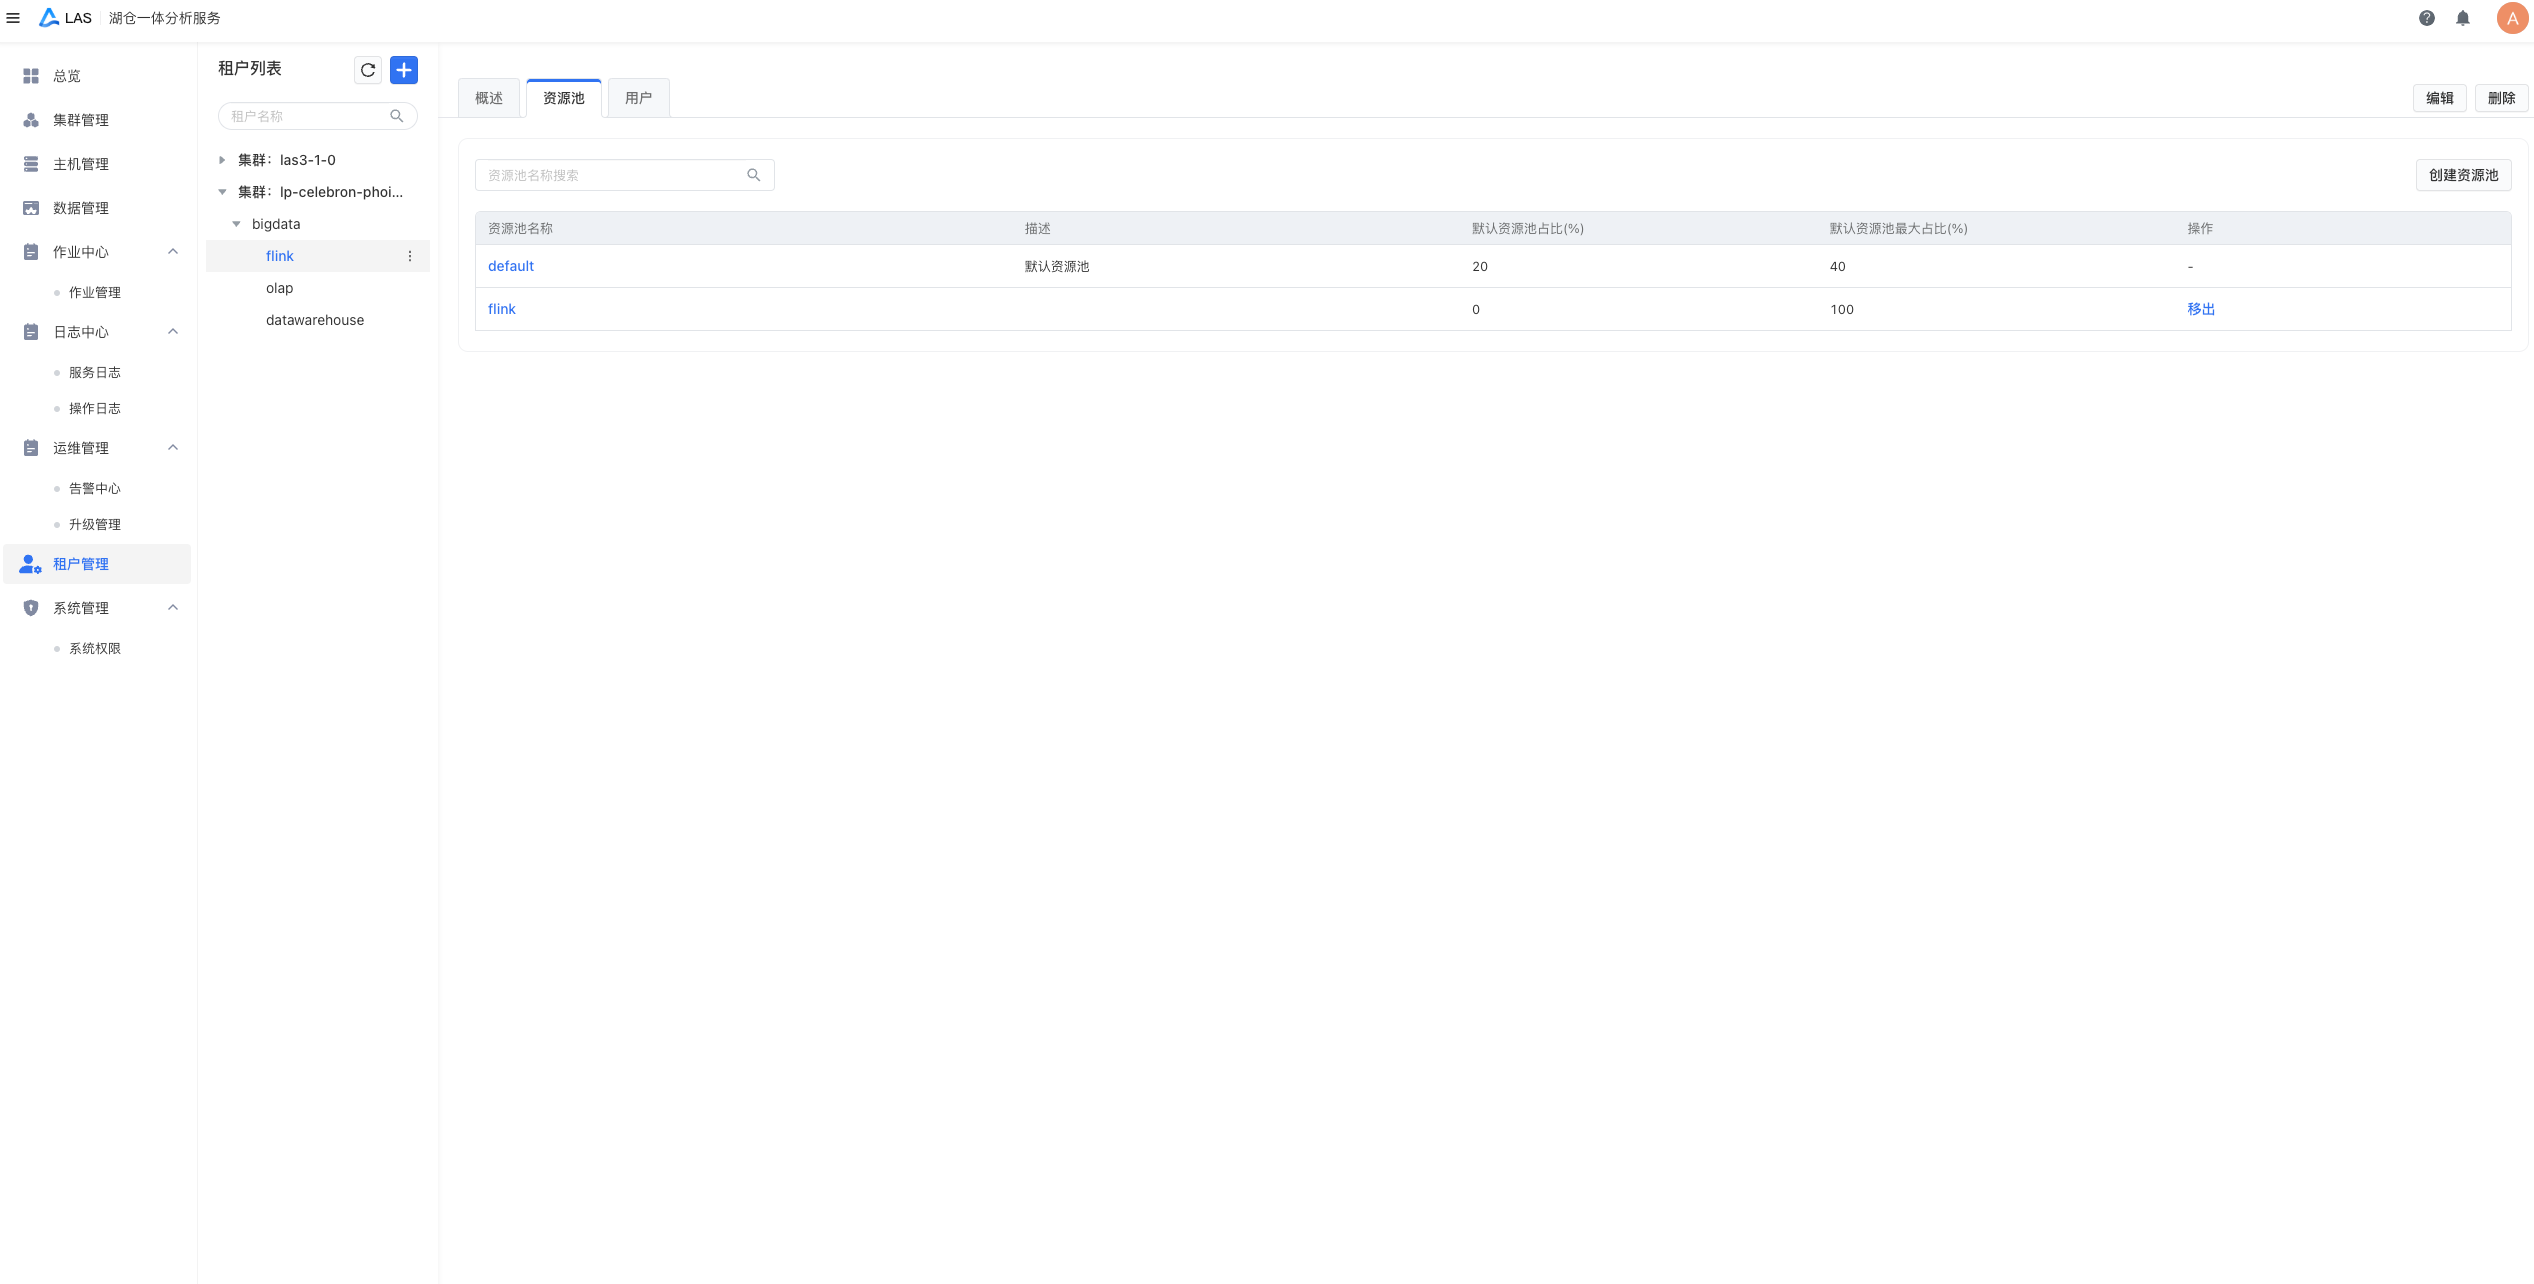Image resolution: width=2534 pixels, height=1284 pixels.
Task: Click the tenant name search magnifier icon
Action: coord(397,116)
